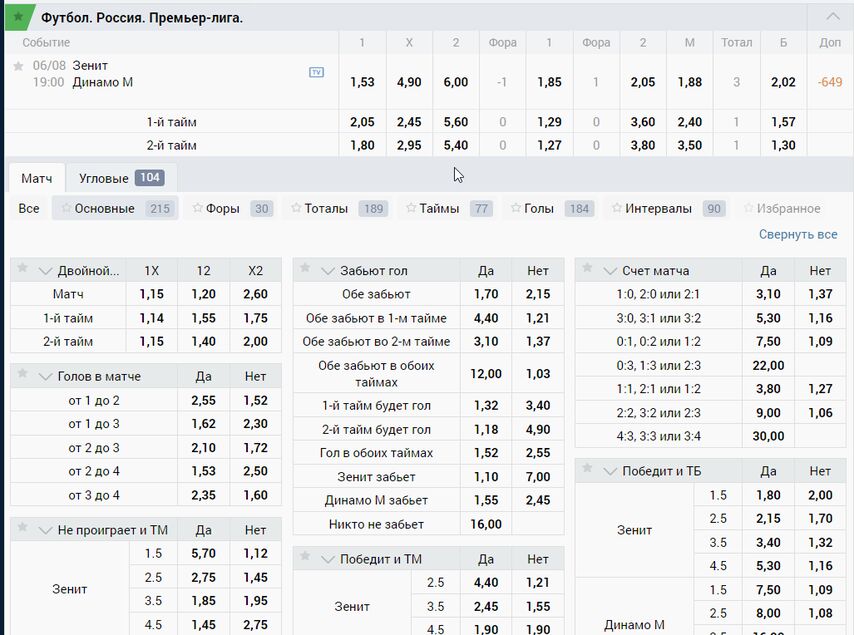The image size is (854, 635).
Task: Click the Футбол. Россия. Премьер-лига. header title
Action: 142,18
